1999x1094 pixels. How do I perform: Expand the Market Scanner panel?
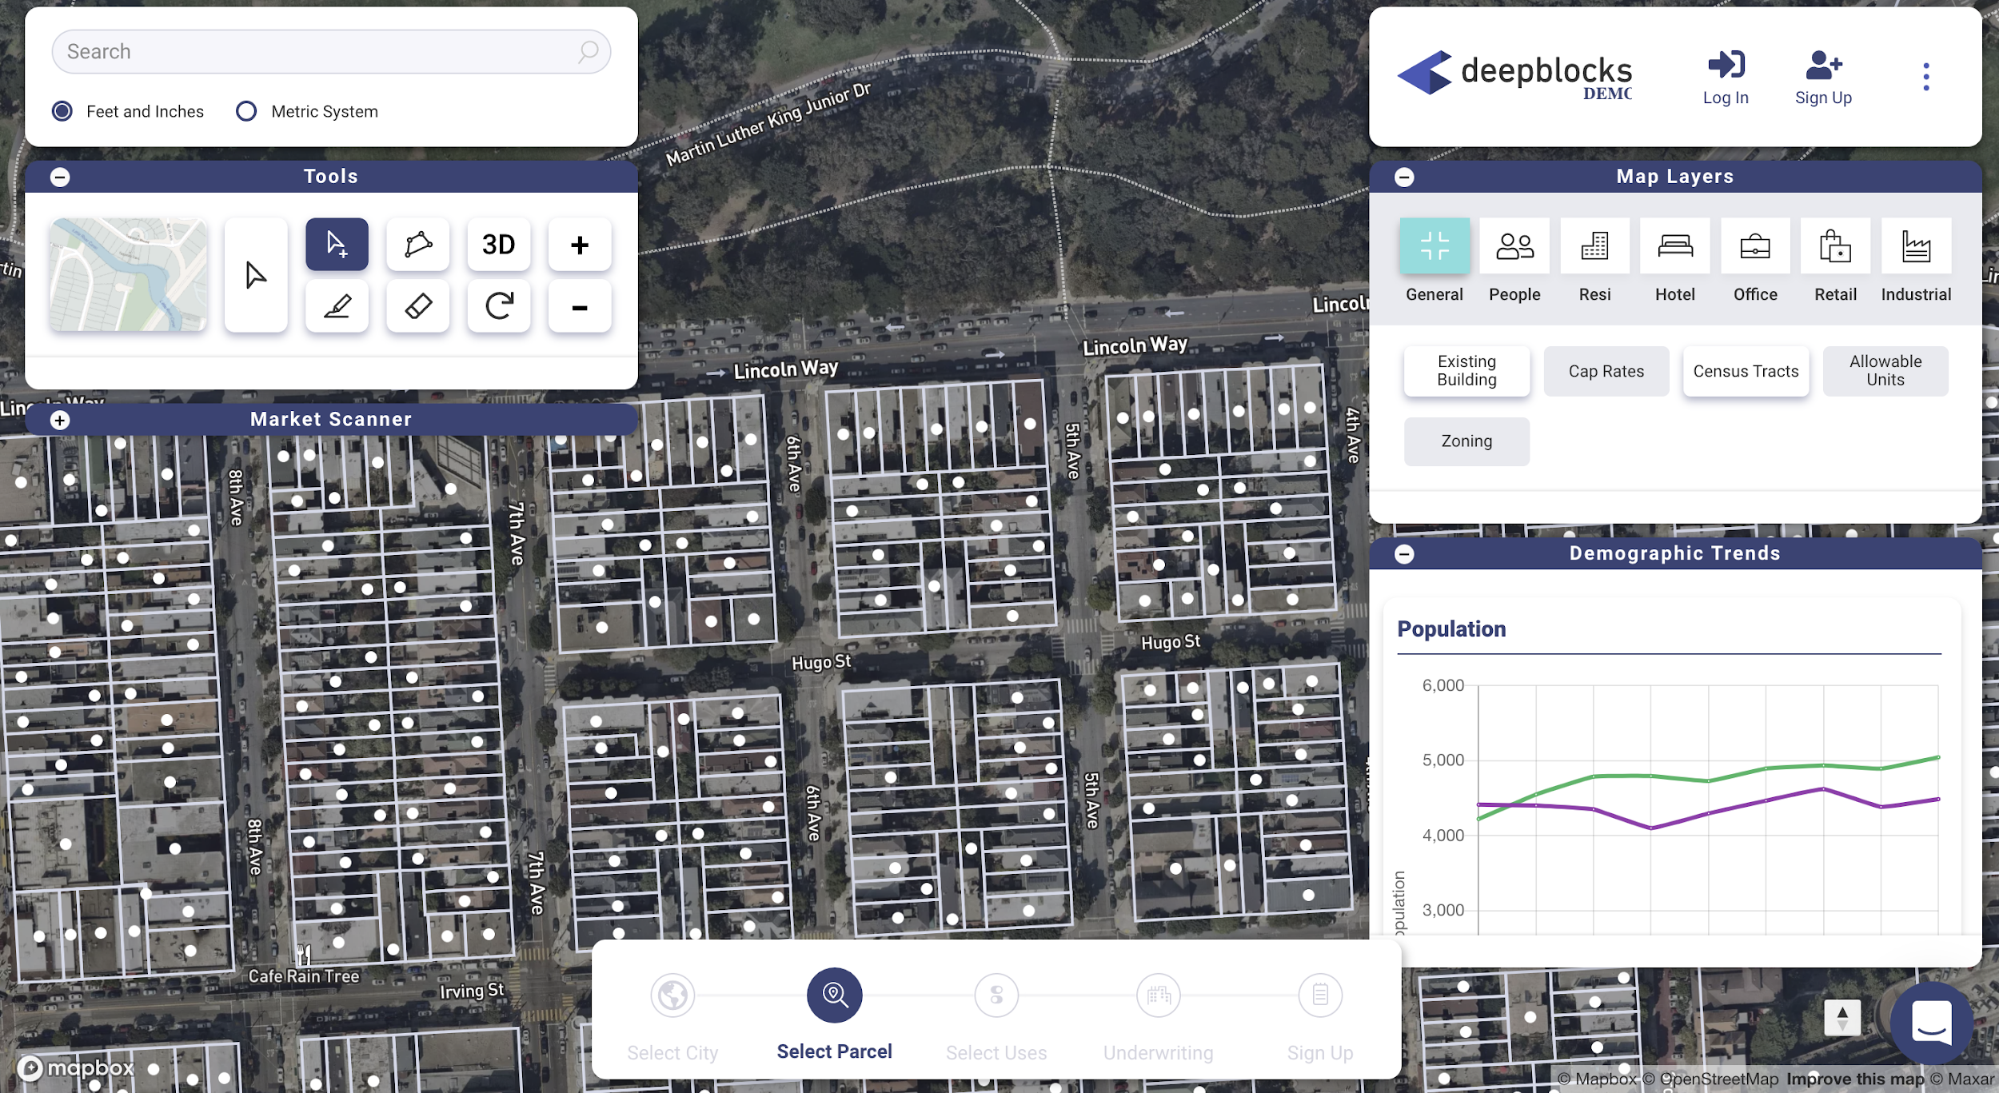[60, 420]
